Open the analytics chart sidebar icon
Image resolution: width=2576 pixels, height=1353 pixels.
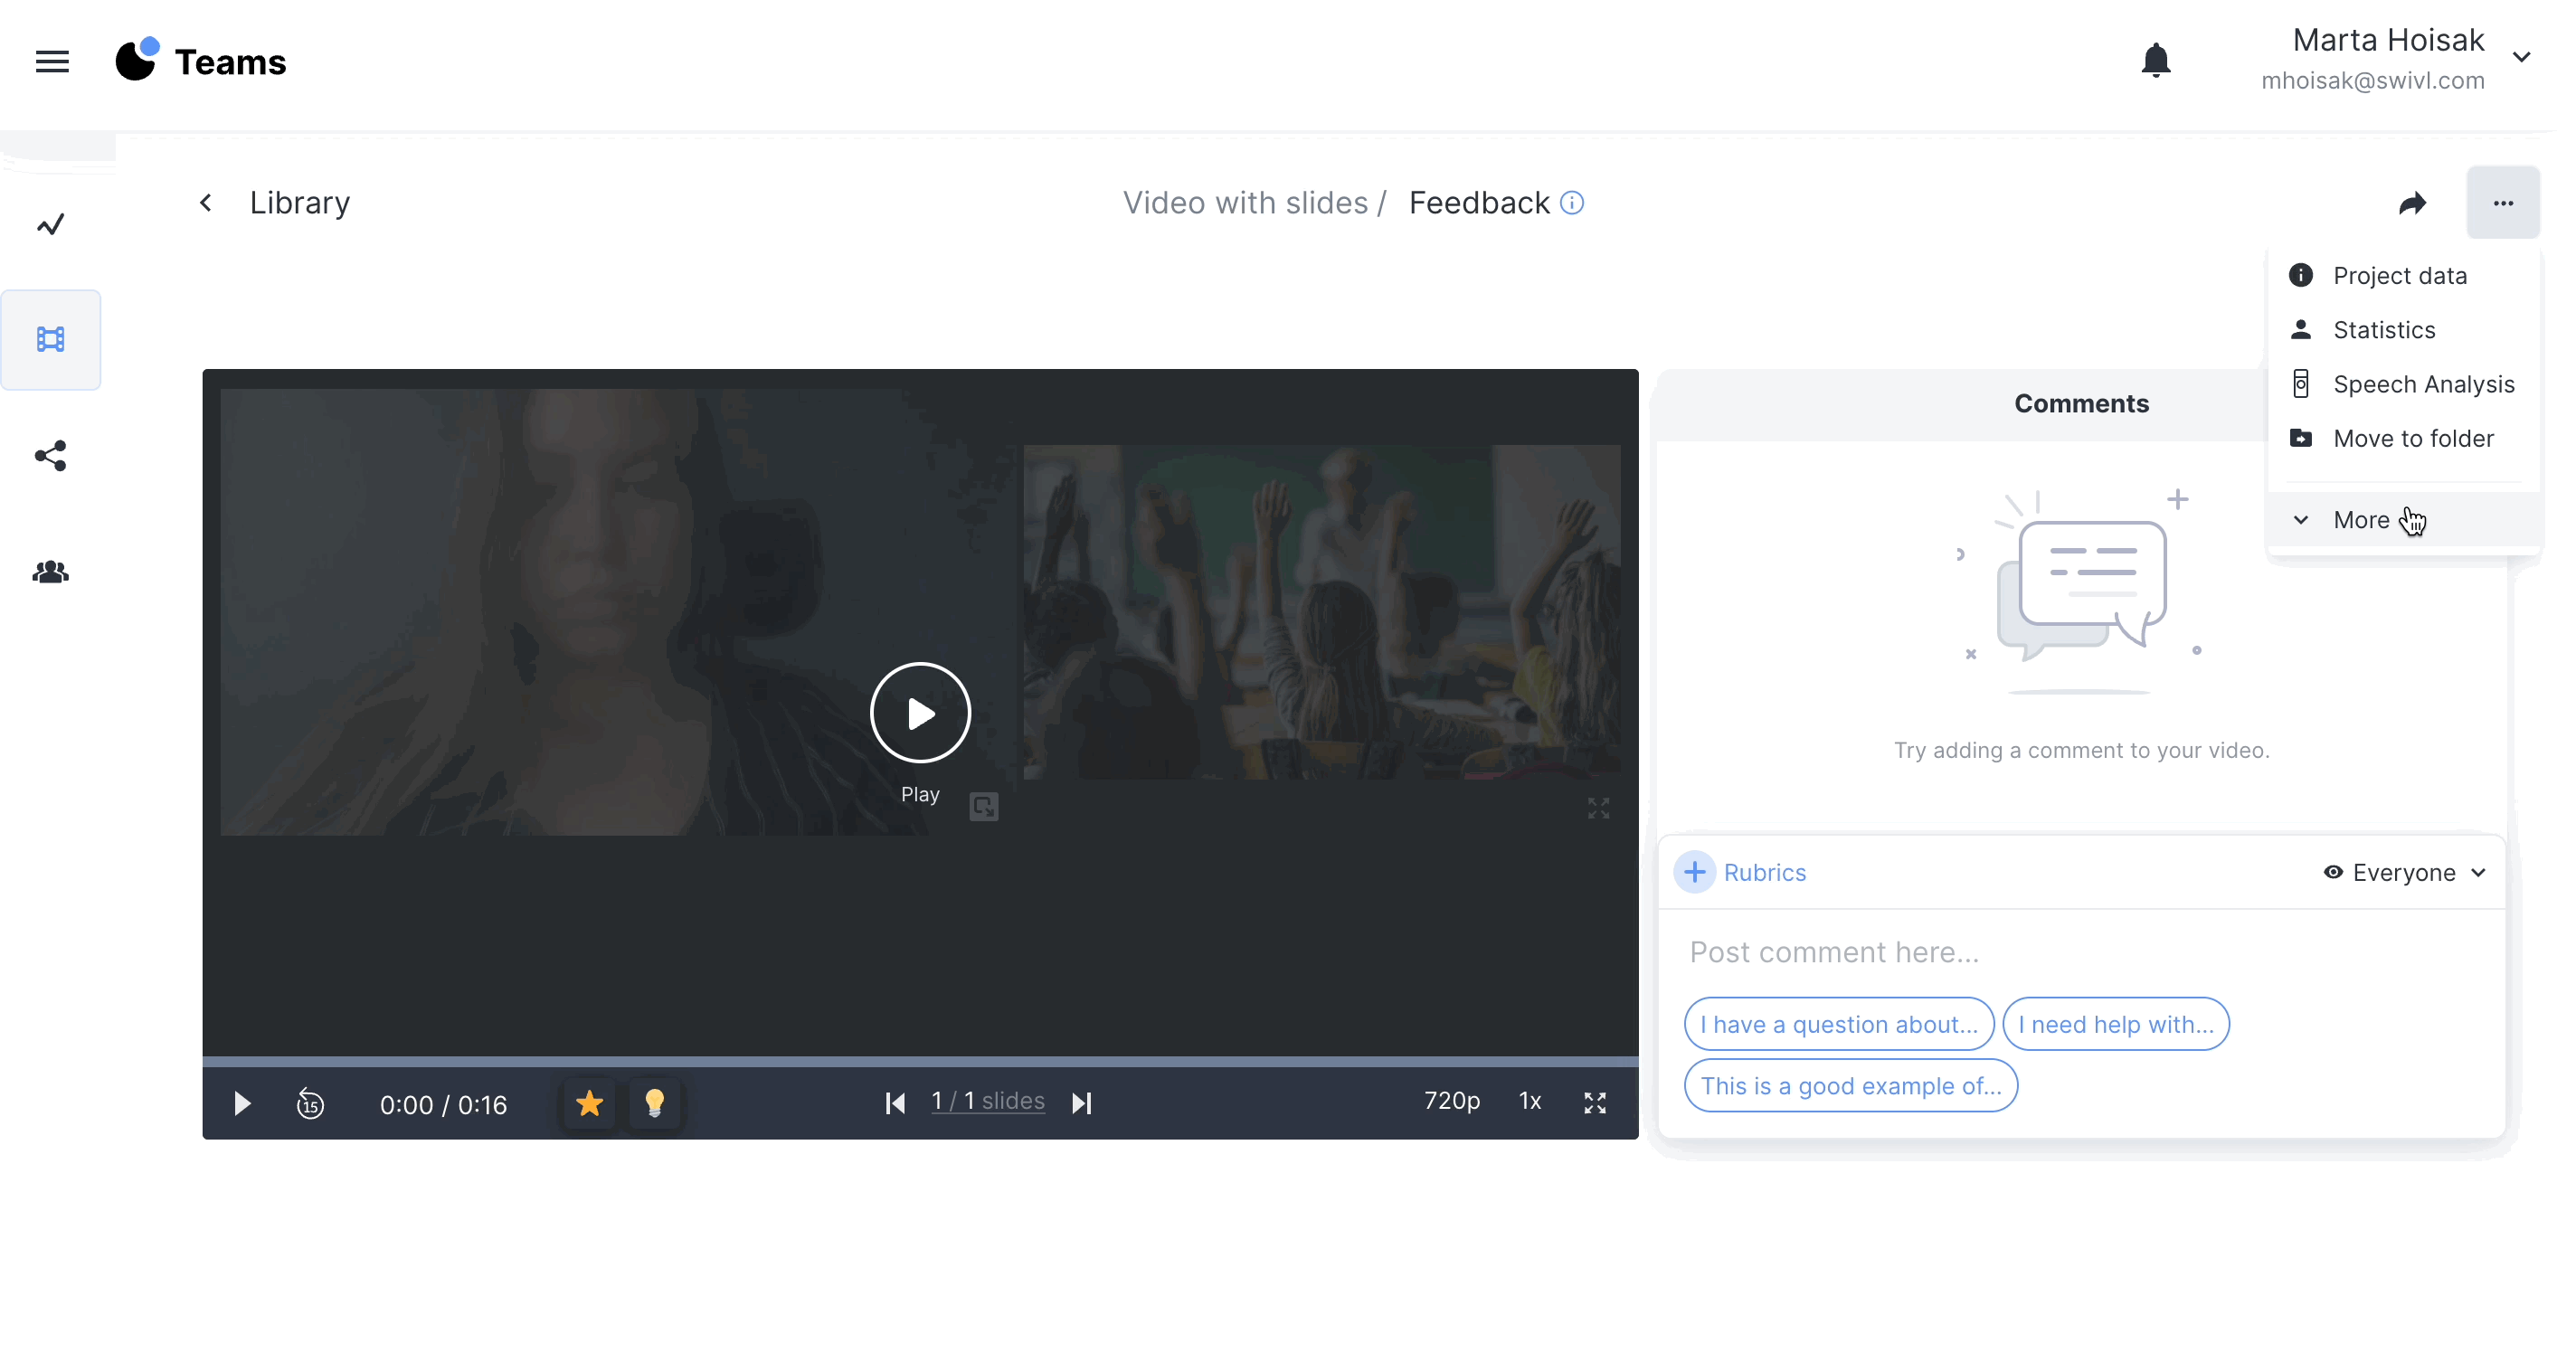pos(51,224)
